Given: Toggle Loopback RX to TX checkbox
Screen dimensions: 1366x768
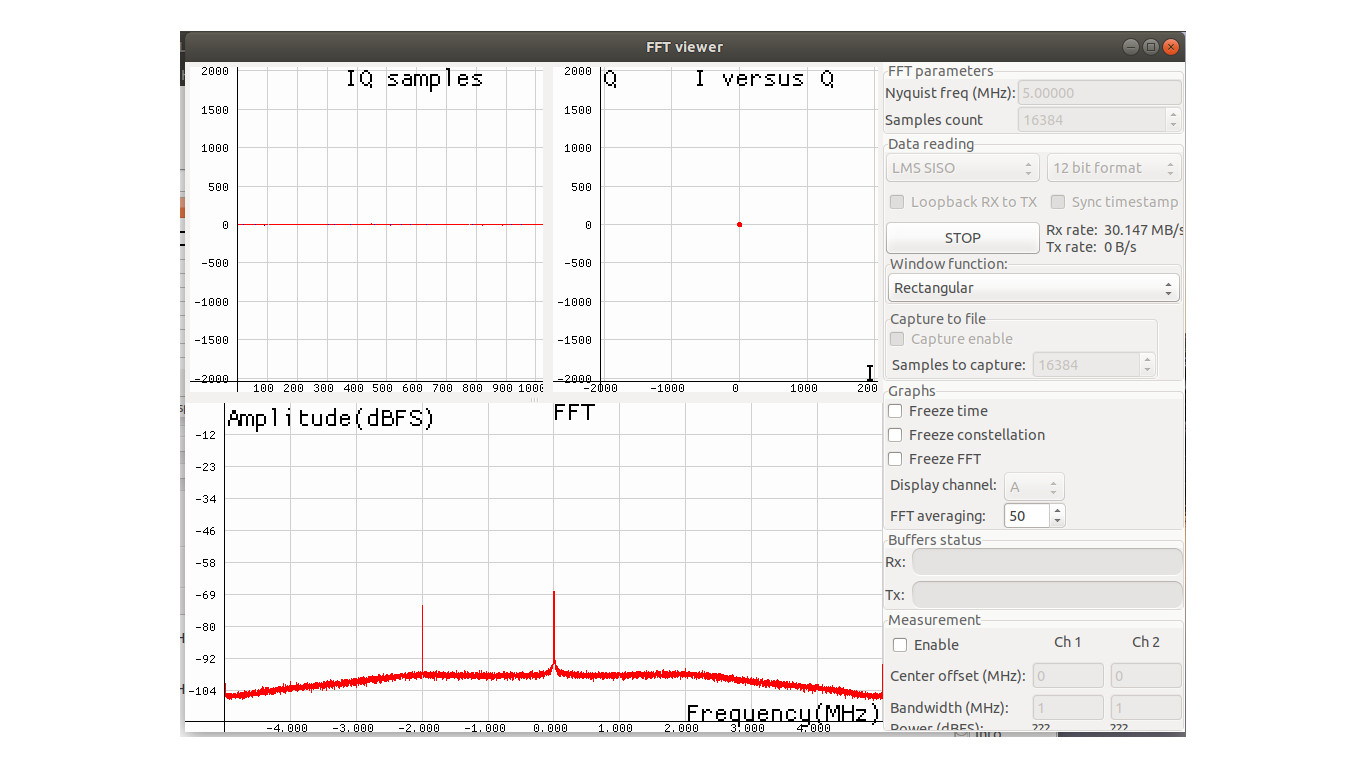Looking at the screenshot, I should coord(897,202).
